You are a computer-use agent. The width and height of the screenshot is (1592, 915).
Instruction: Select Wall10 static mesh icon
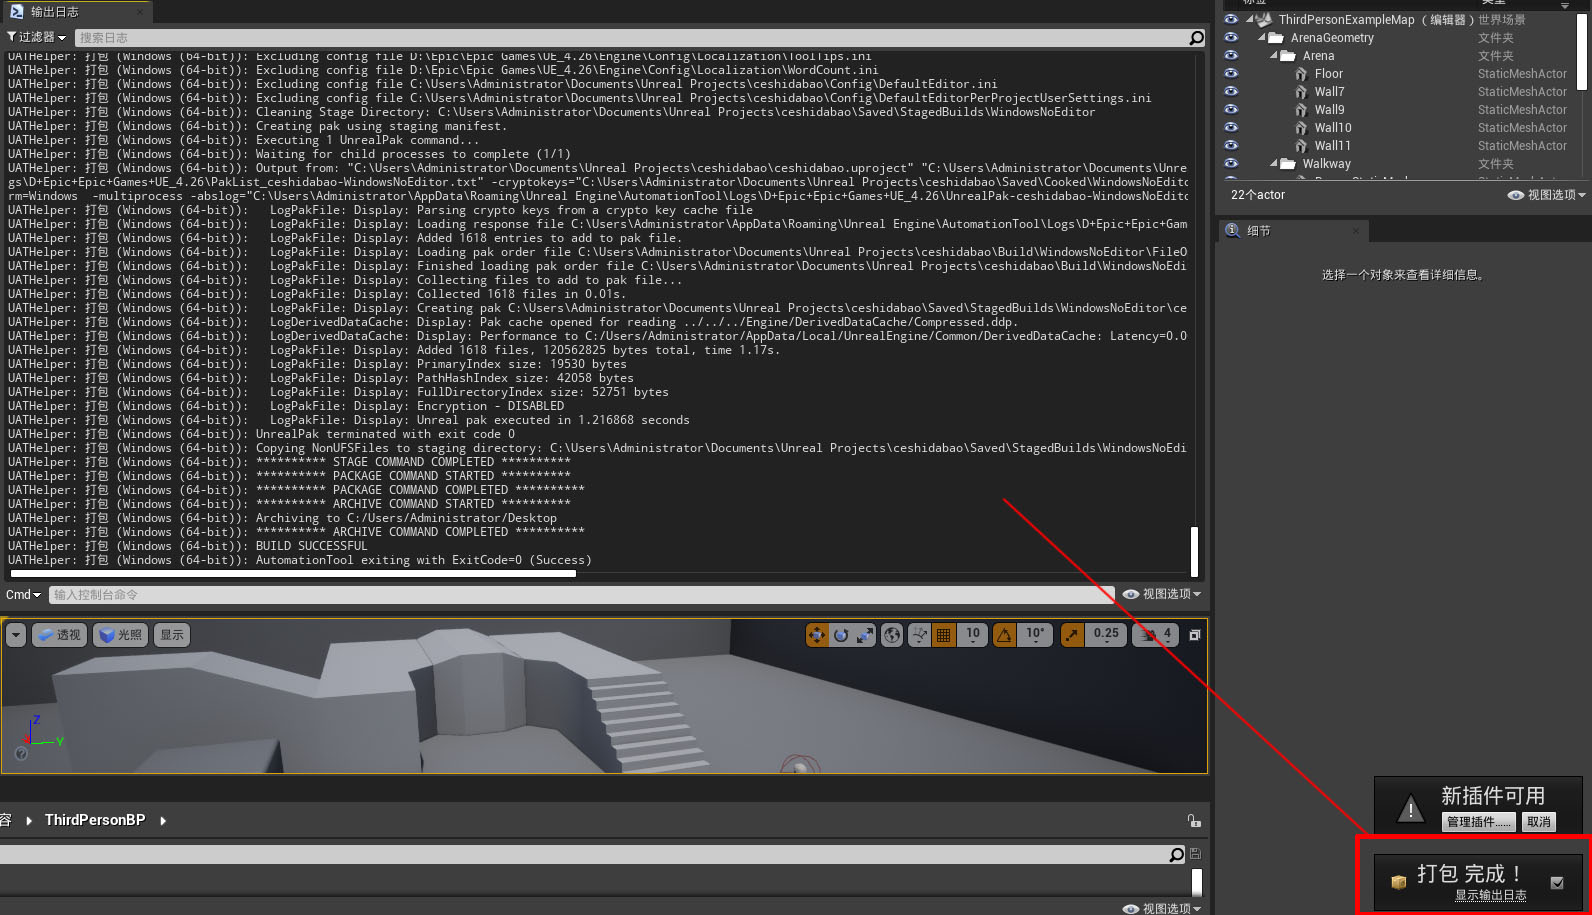[1301, 127]
